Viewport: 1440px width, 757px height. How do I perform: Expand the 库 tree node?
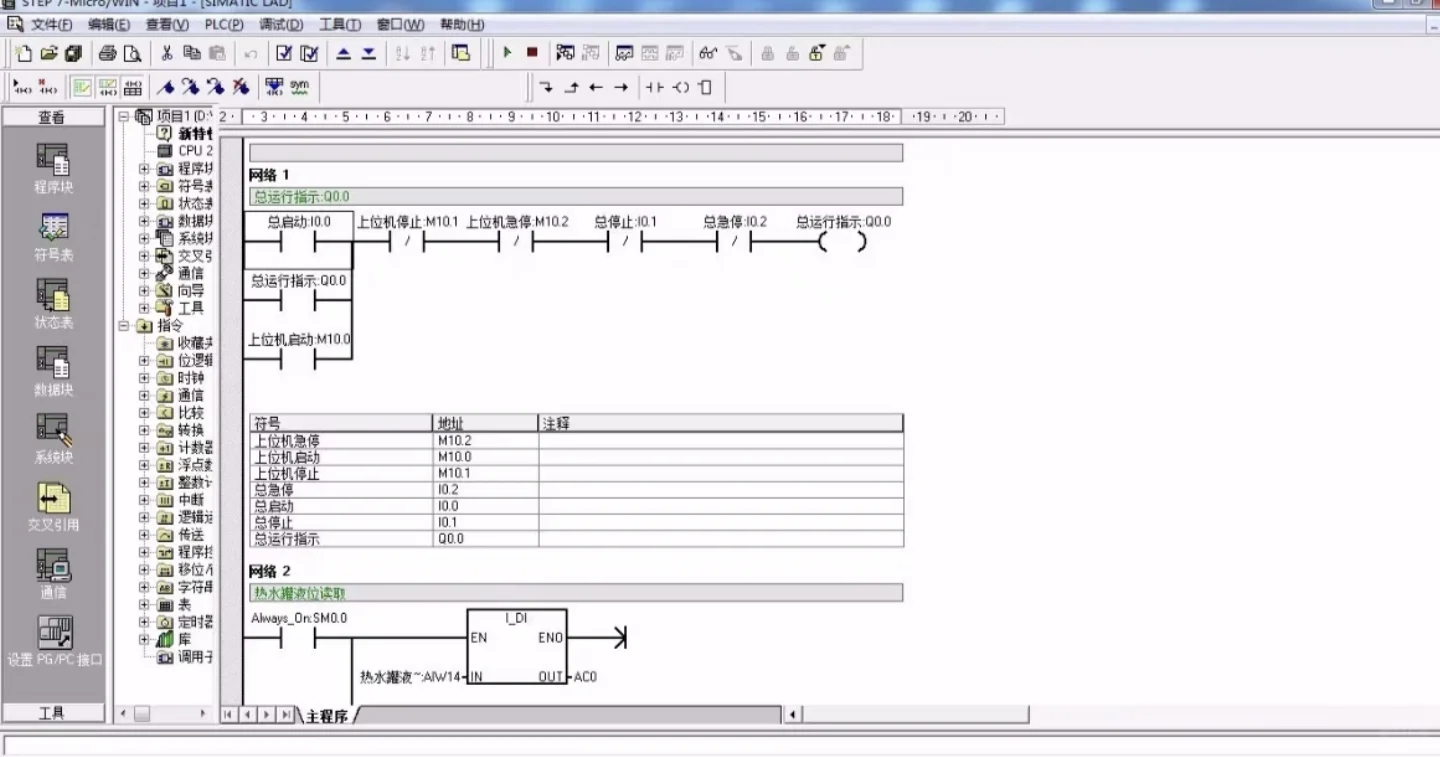coord(144,639)
